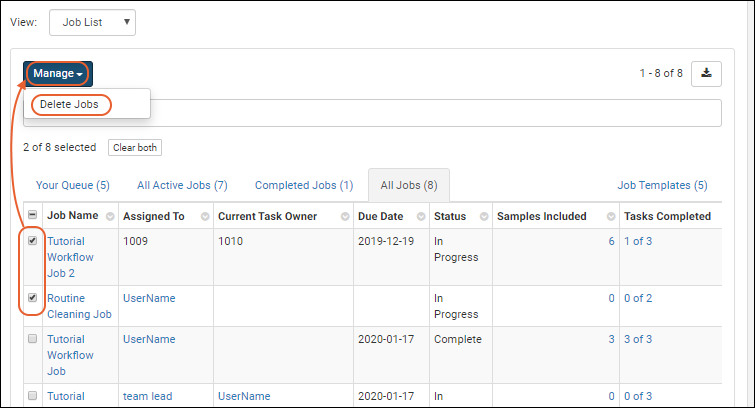The height and width of the screenshot is (408, 755).
Task: Switch to the Completed Jobs (1) tab
Action: (303, 185)
